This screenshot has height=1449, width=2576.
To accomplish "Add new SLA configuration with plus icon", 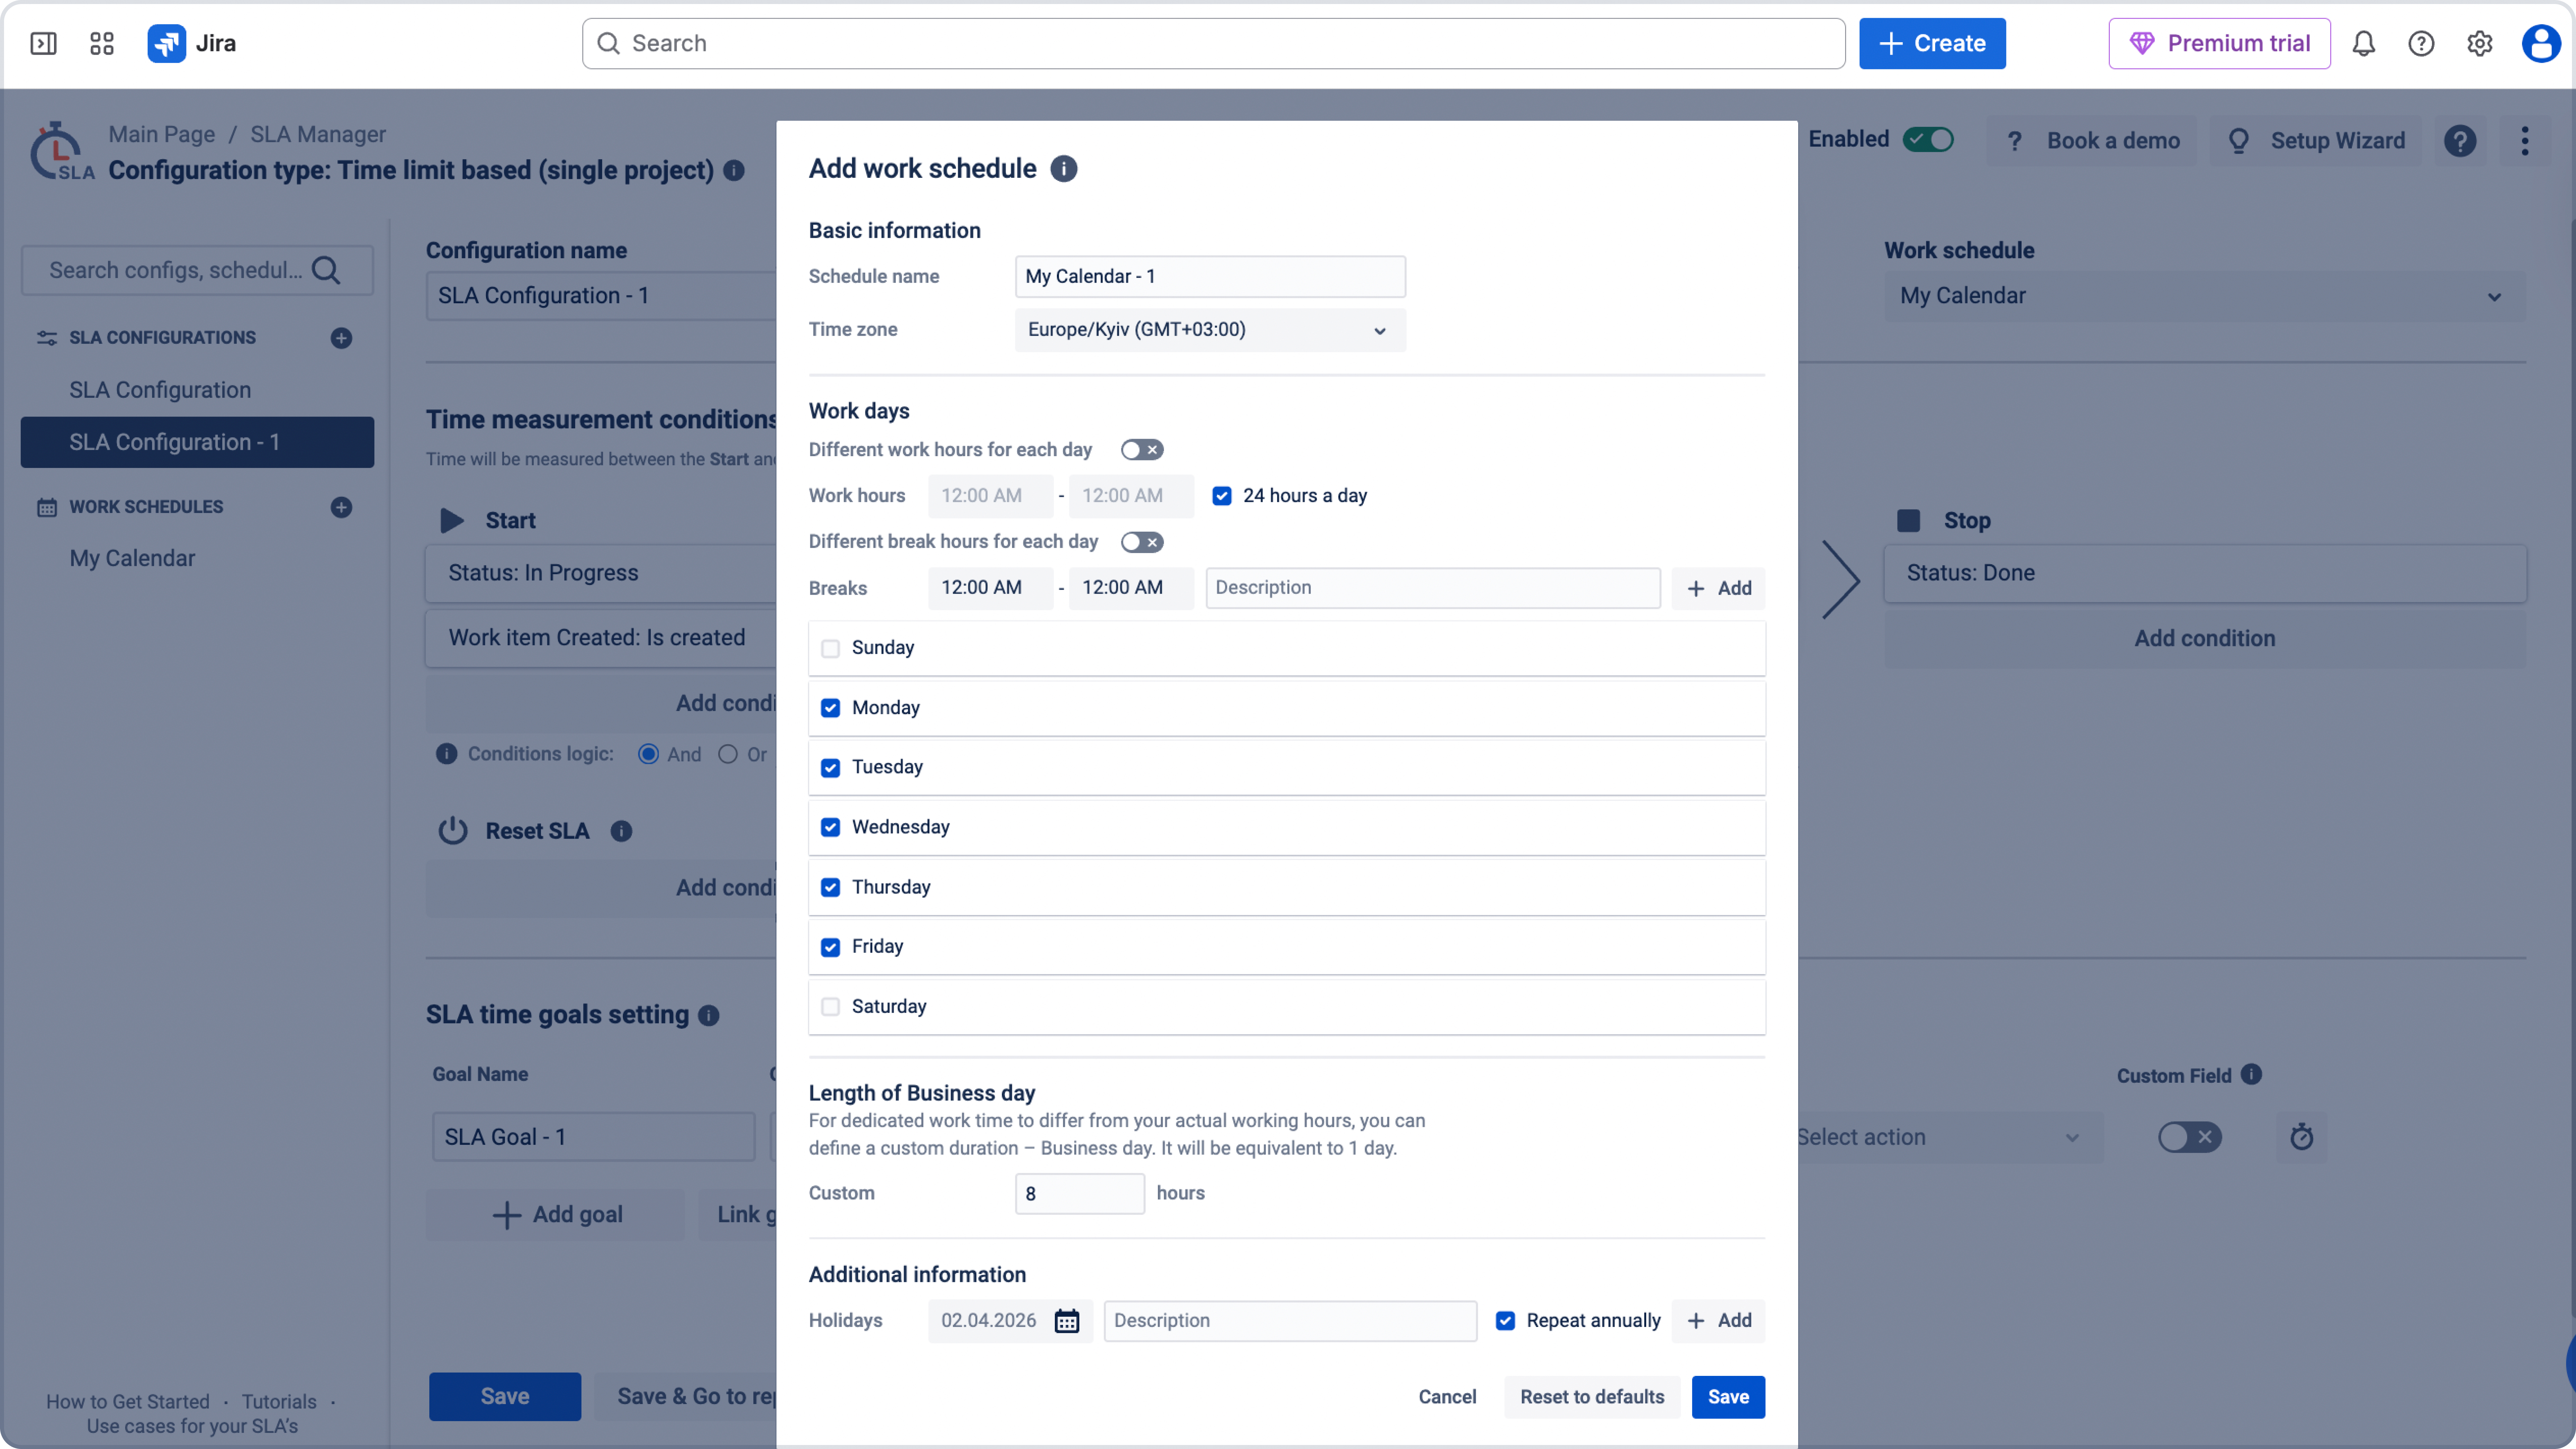I will pyautogui.click(x=341, y=338).
